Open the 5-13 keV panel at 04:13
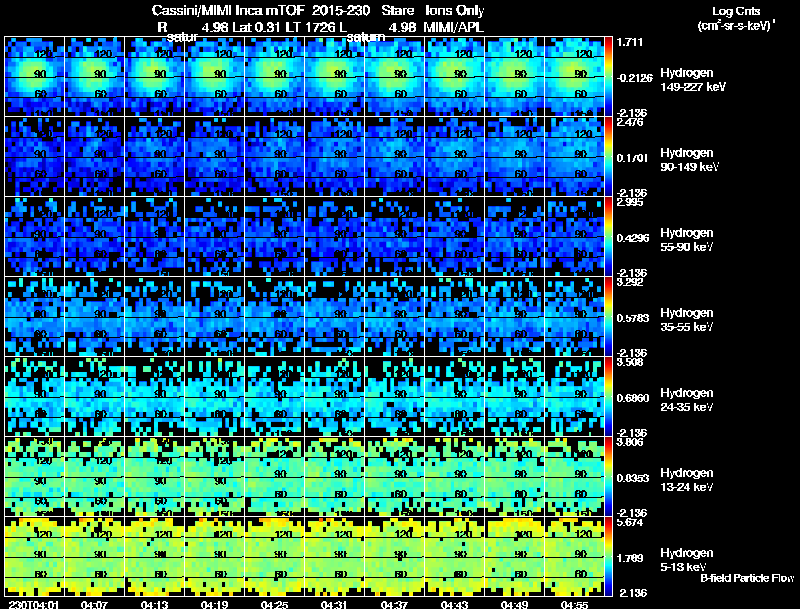 (155, 556)
